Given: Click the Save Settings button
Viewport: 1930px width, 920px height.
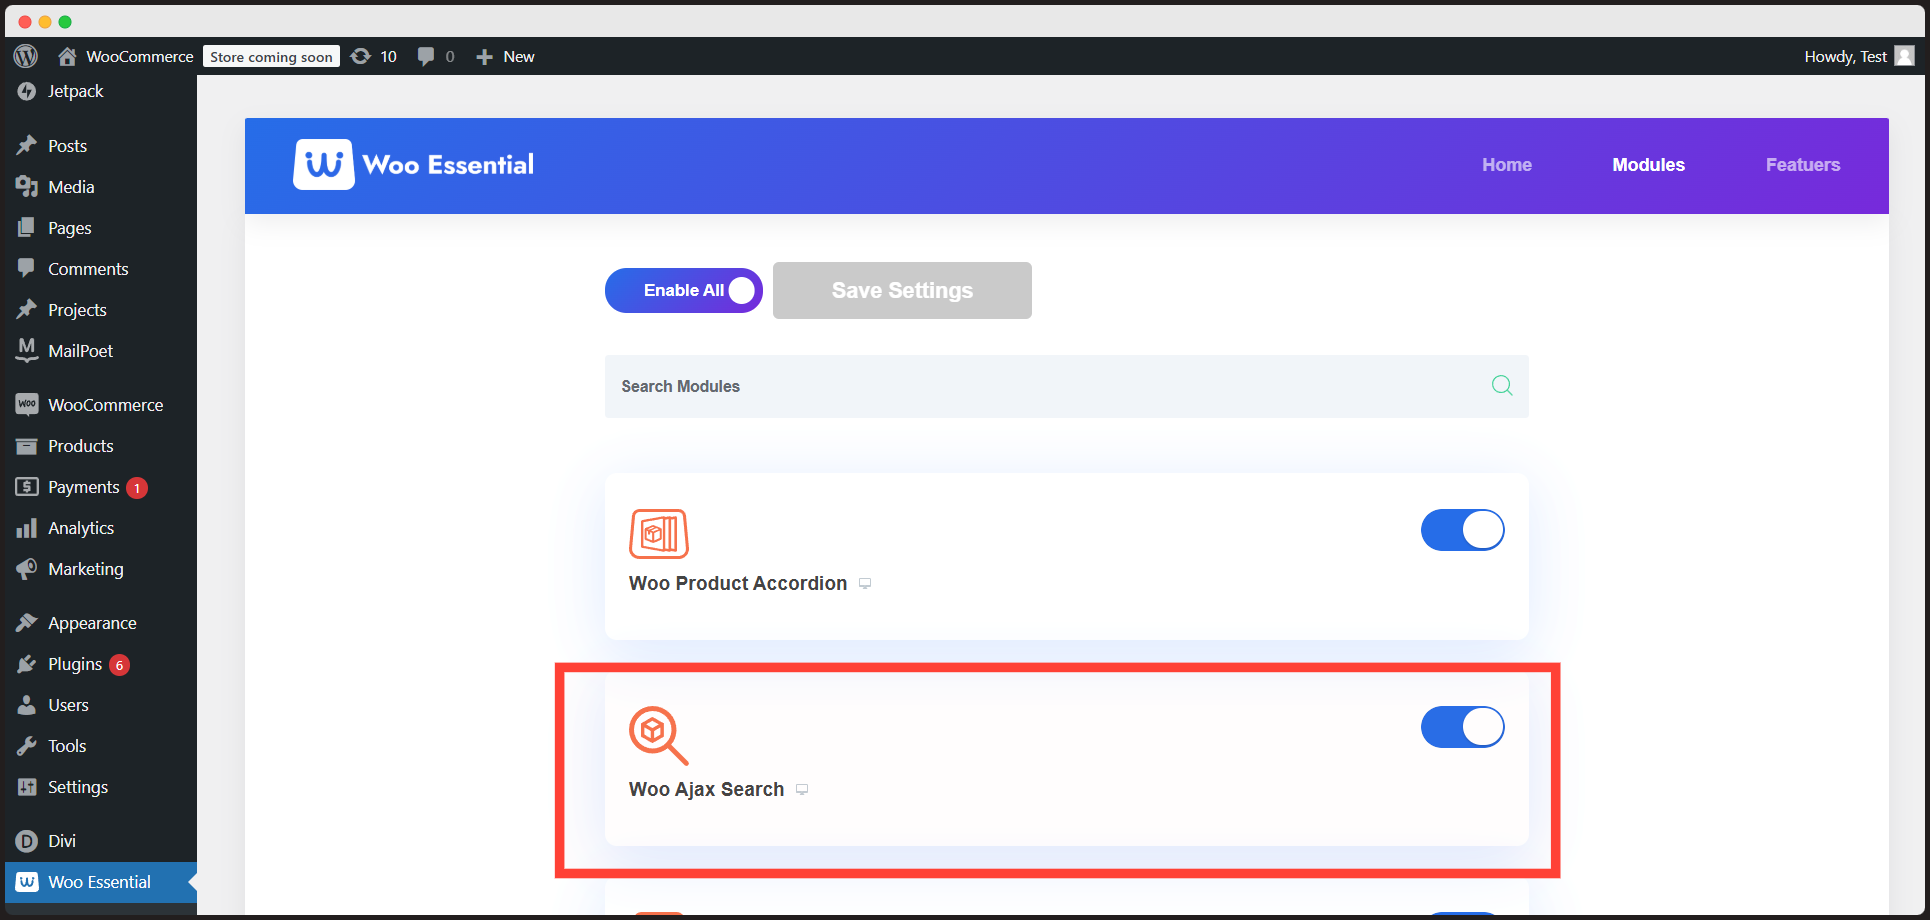Looking at the screenshot, I should 902,290.
